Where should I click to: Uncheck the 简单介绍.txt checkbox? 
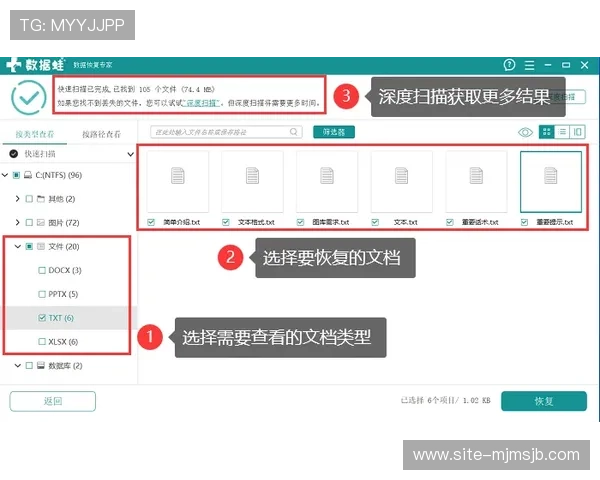point(151,222)
